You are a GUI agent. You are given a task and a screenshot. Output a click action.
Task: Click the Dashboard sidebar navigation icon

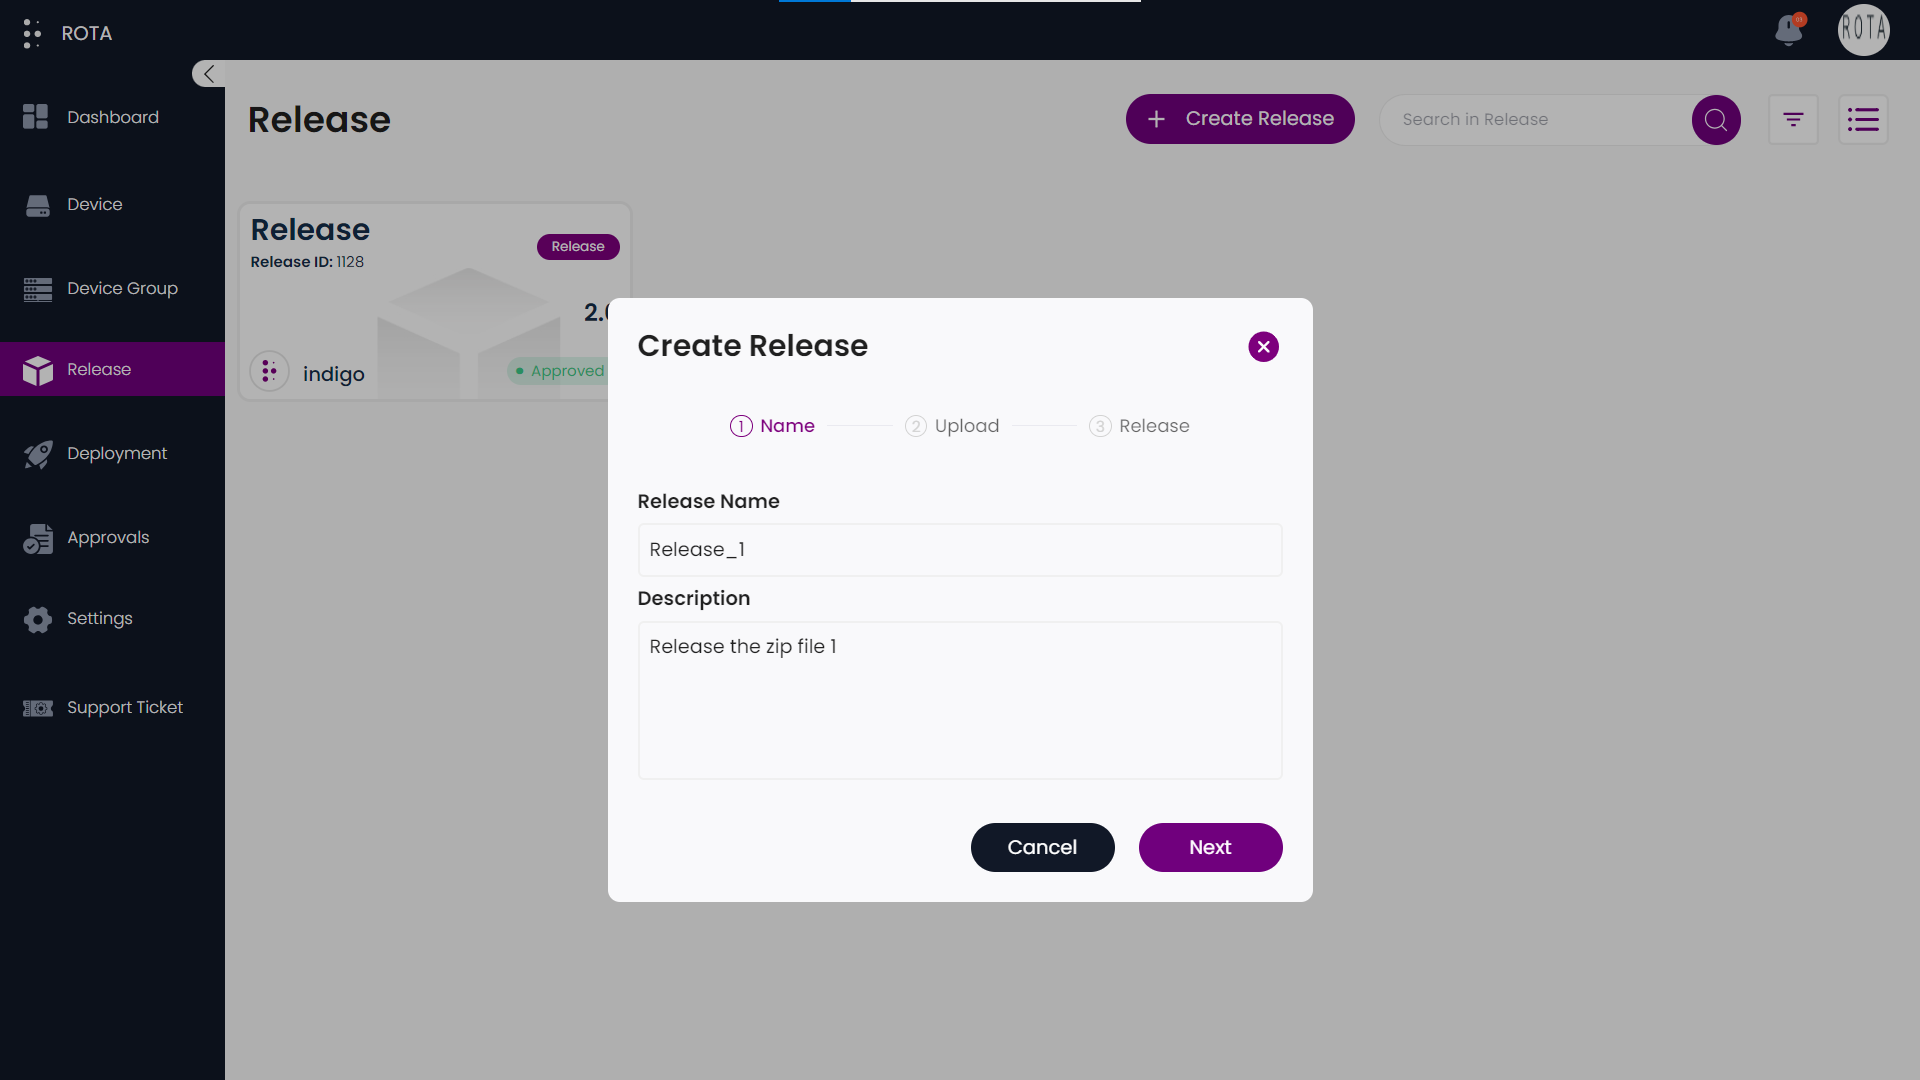coord(37,117)
